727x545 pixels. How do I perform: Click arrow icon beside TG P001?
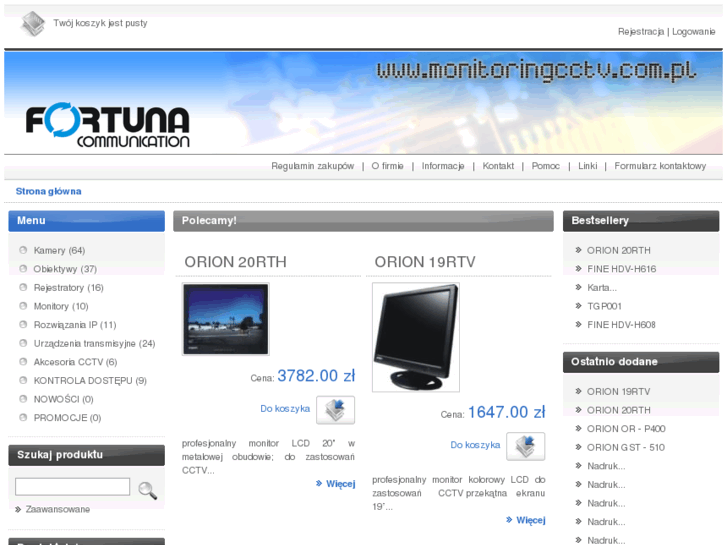point(578,306)
